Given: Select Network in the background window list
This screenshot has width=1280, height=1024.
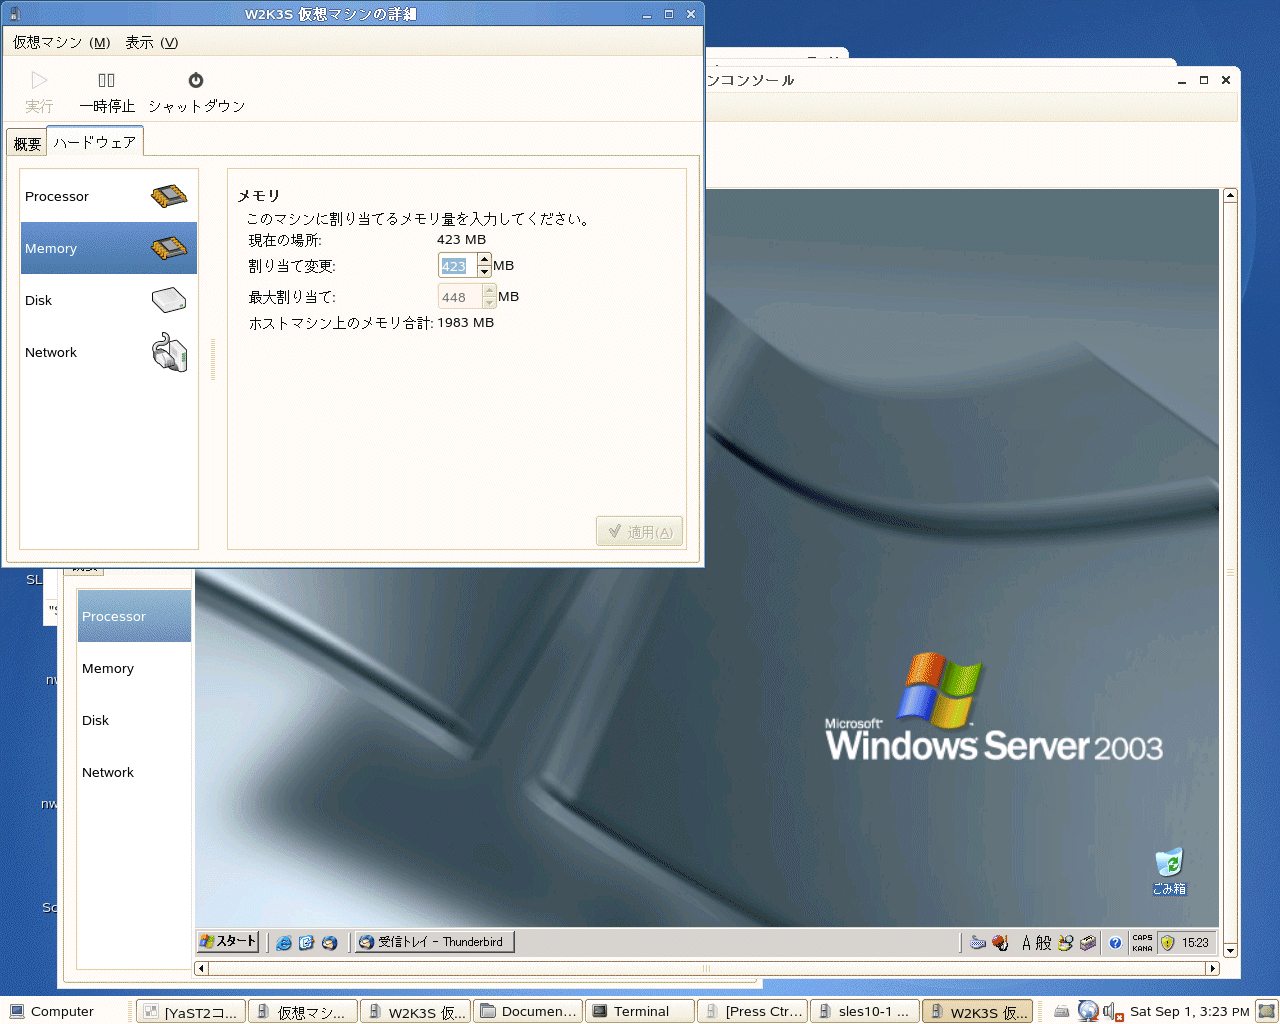Looking at the screenshot, I should click(x=134, y=772).
